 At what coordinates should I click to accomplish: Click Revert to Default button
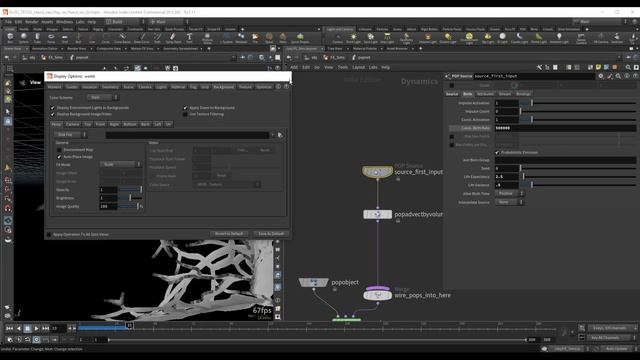(229, 234)
